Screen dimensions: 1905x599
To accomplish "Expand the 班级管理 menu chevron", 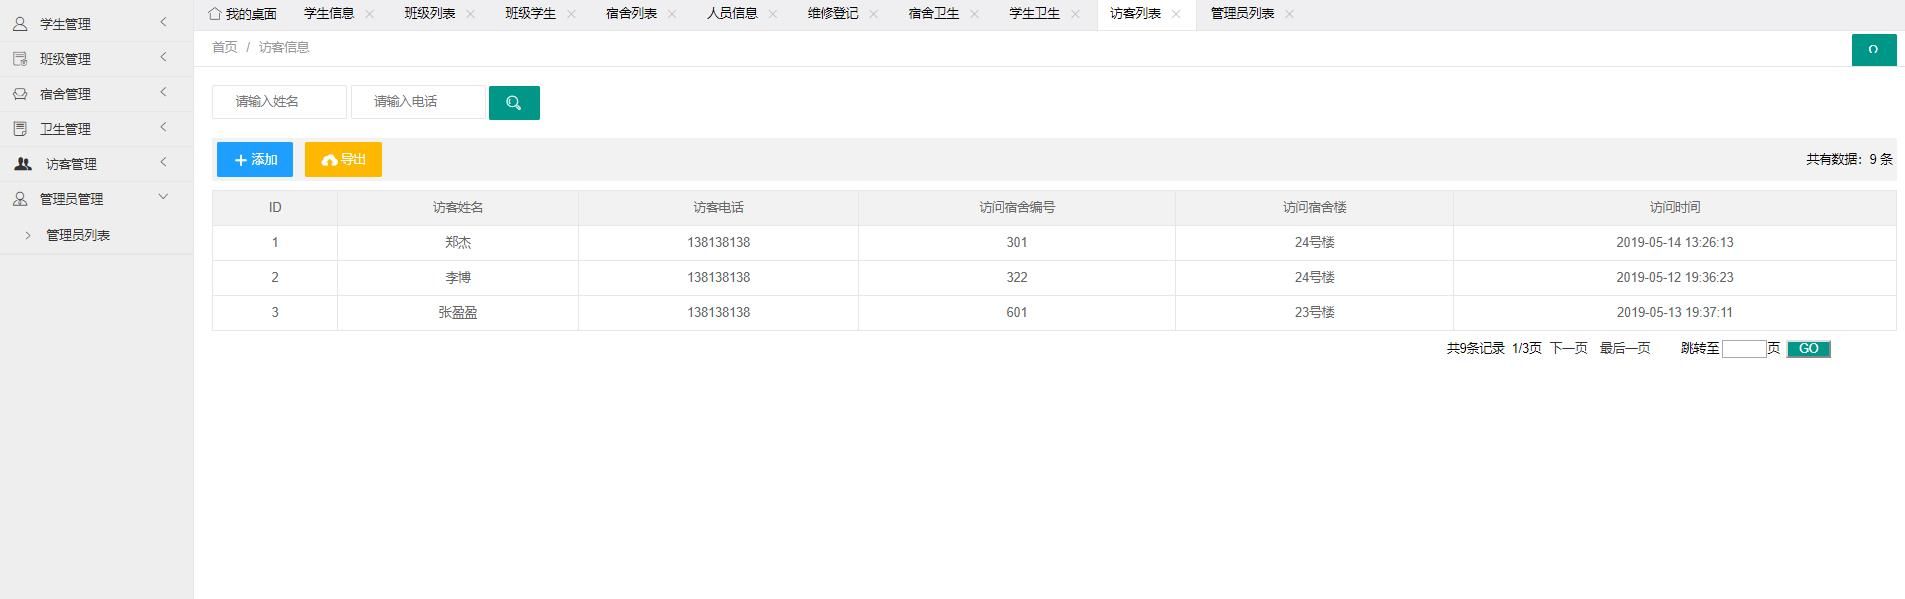I will point(163,57).
